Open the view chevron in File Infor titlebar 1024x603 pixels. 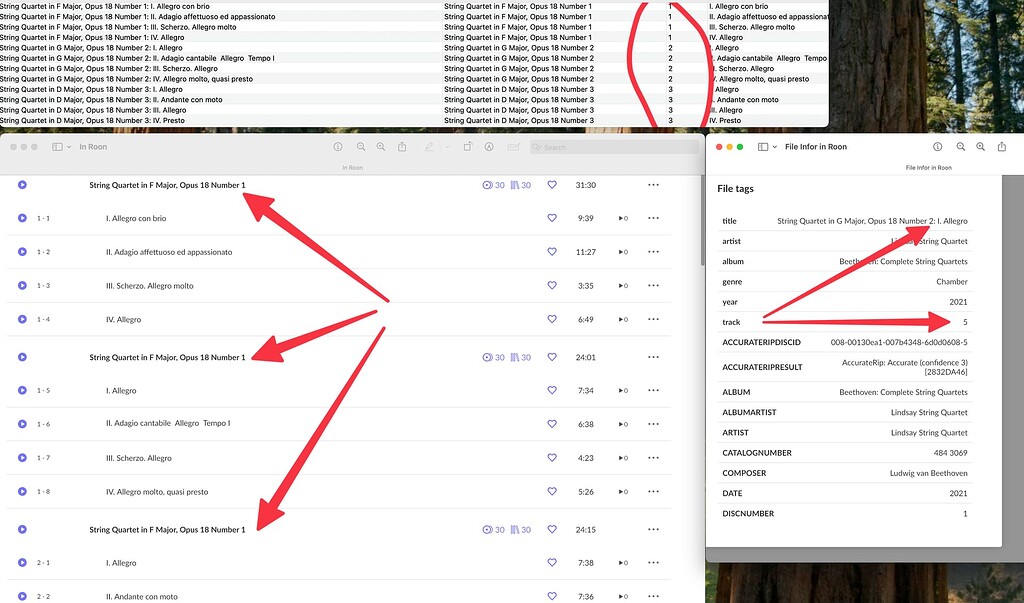tap(774, 146)
